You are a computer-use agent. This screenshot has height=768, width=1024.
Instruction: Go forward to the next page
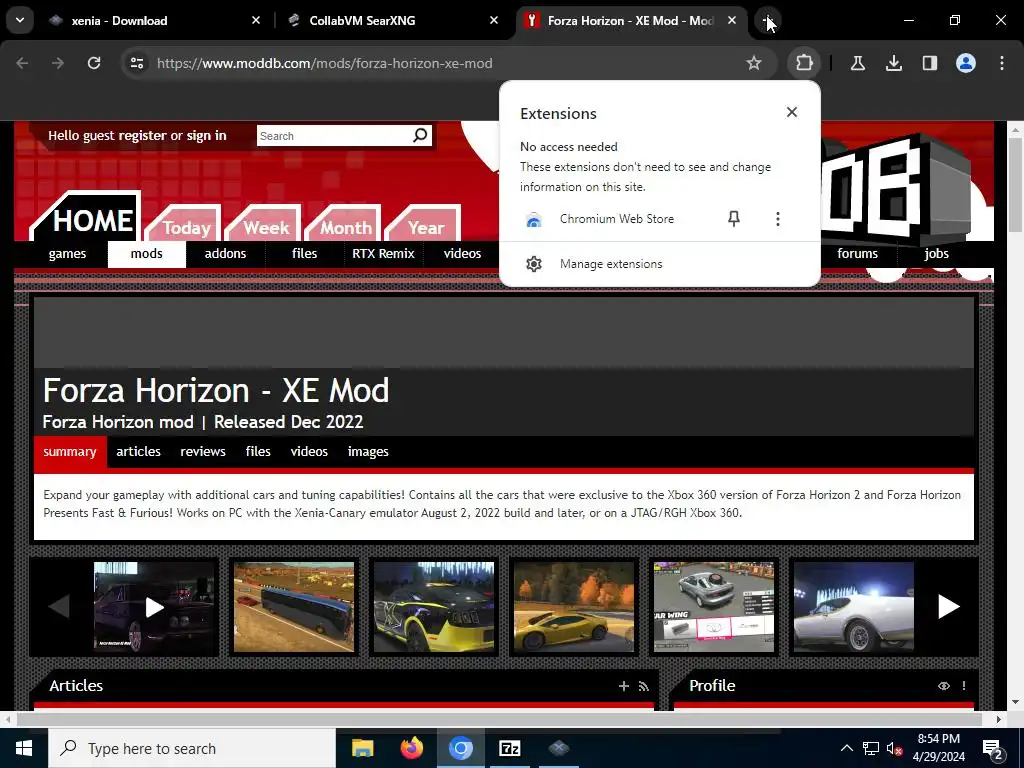[x=58, y=63]
